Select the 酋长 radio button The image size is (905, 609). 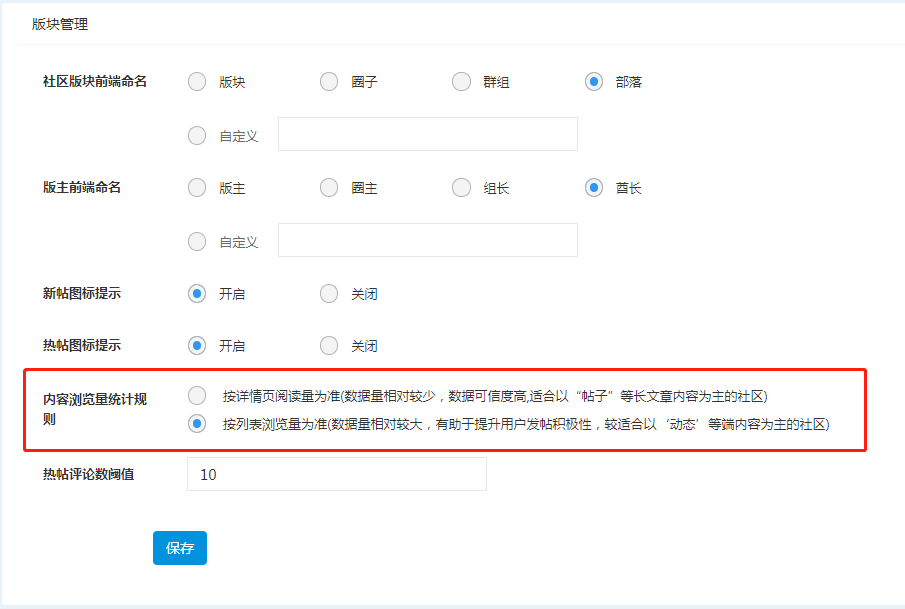(x=594, y=188)
